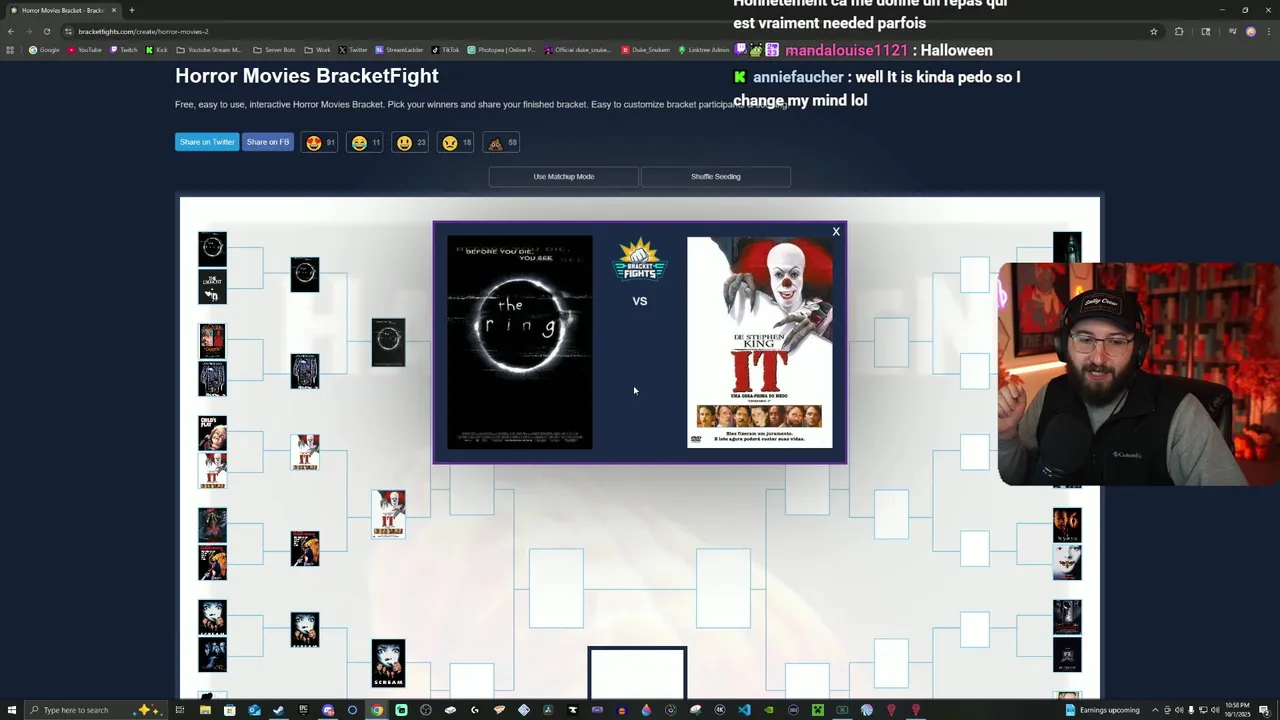Open a new browser tab

(131, 10)
